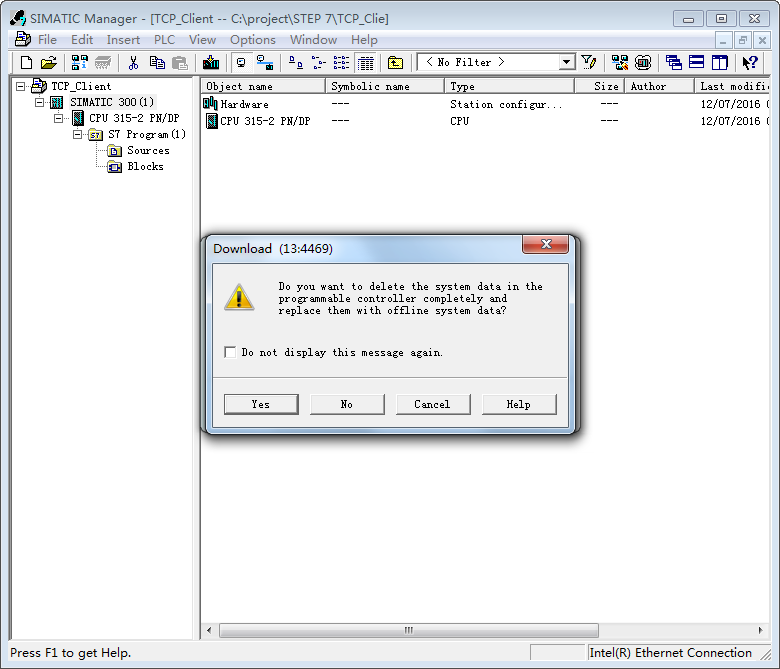The height and width of the screenshot is (669, 780).
Task: Click the SIMATIC Manager document menu icon
Action: point(22,39)
